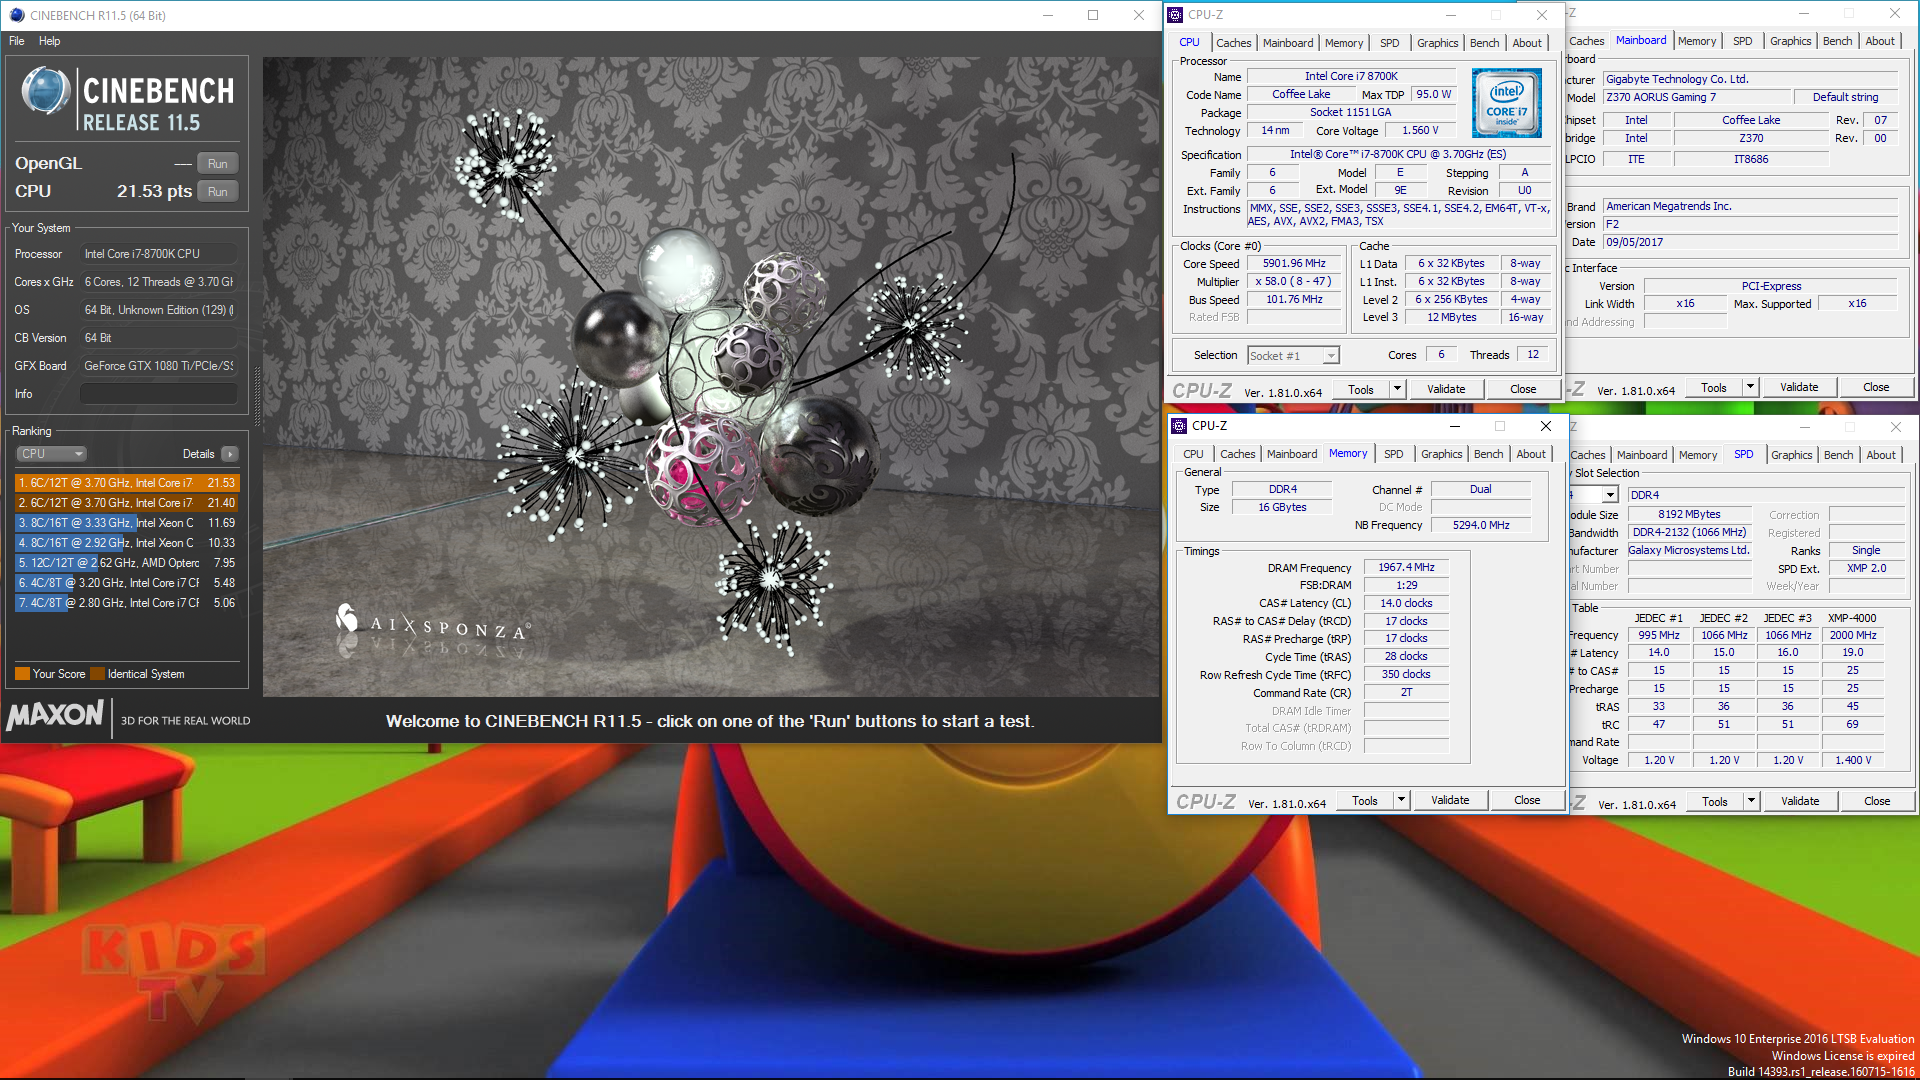This screenshot has height=1080, width=1920.
Task: Select the Xeon ranking row scoring 11.69
Action: 127,523
